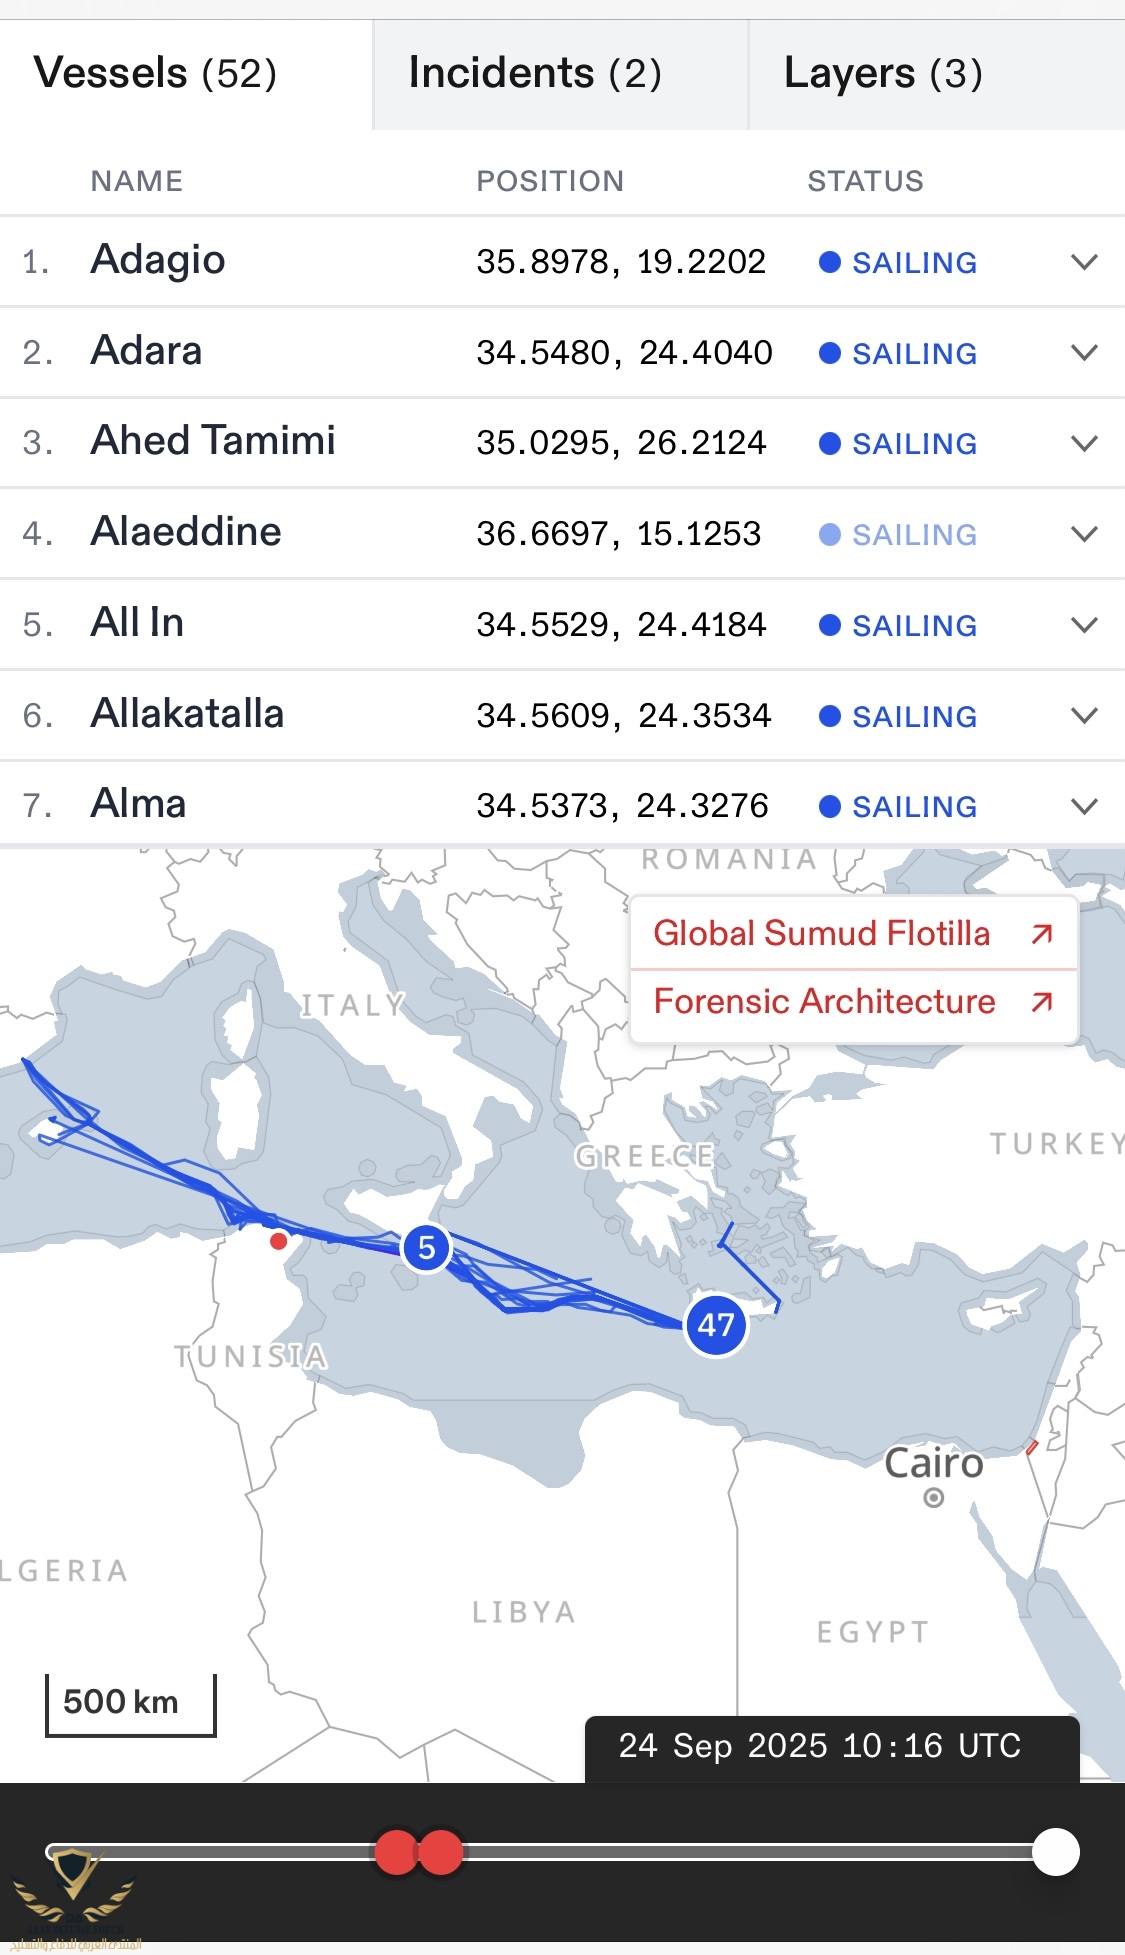1125x1955 pixels.
Task: Click the white timeline slider handle
Action: 1055,1852
